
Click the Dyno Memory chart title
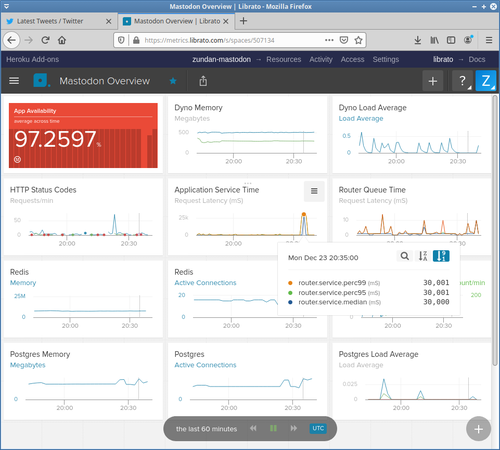pyautogui.click(x=198, y=108)
